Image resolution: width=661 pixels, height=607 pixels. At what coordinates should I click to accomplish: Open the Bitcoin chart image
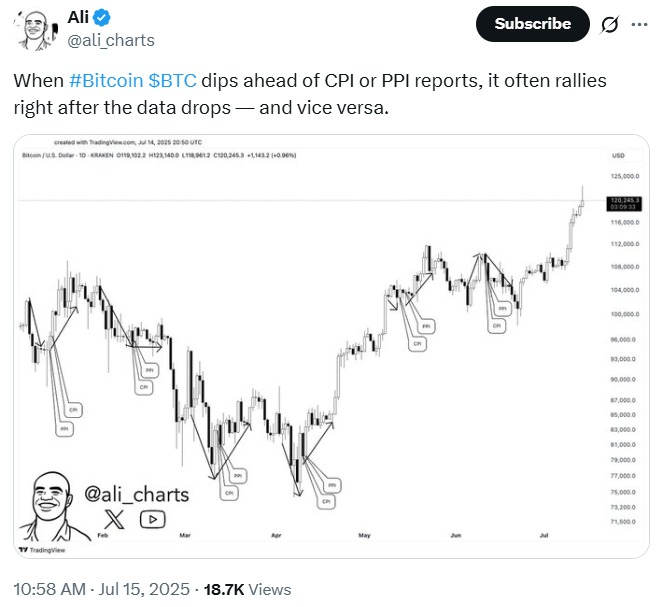click(x=331, y=346)
